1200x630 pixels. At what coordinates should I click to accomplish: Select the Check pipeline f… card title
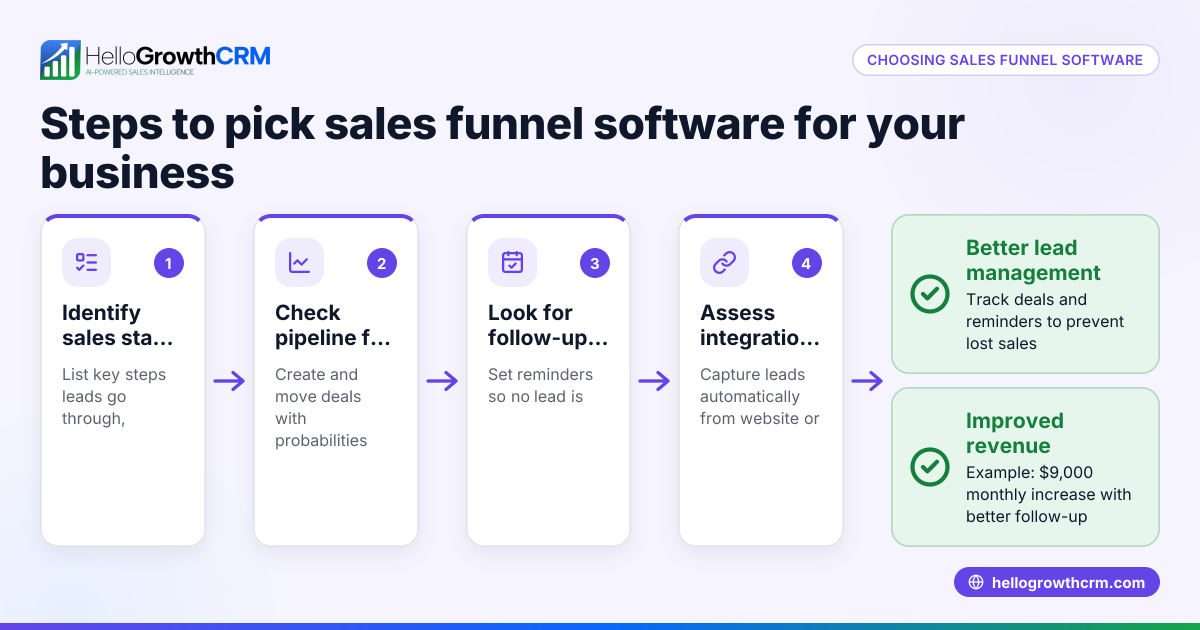click(333, 325)
